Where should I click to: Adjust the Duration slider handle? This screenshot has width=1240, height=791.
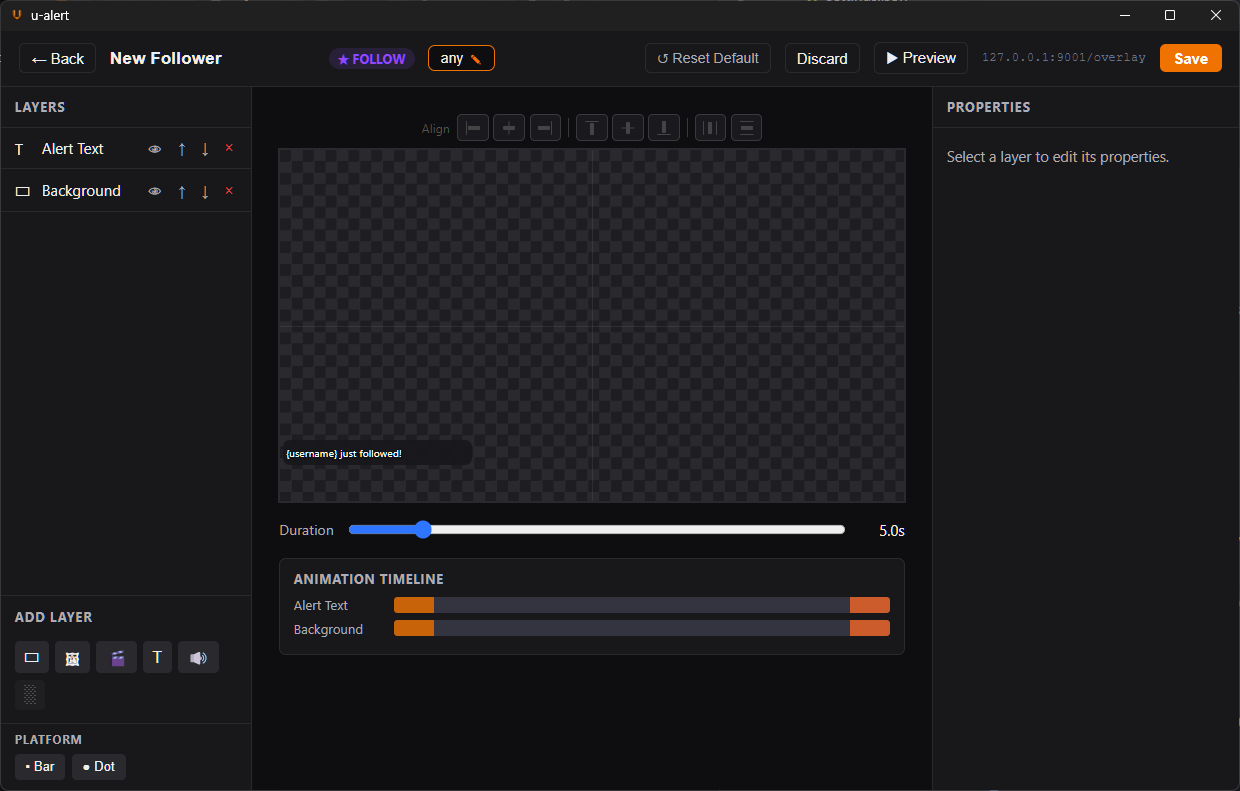[423, 530]
